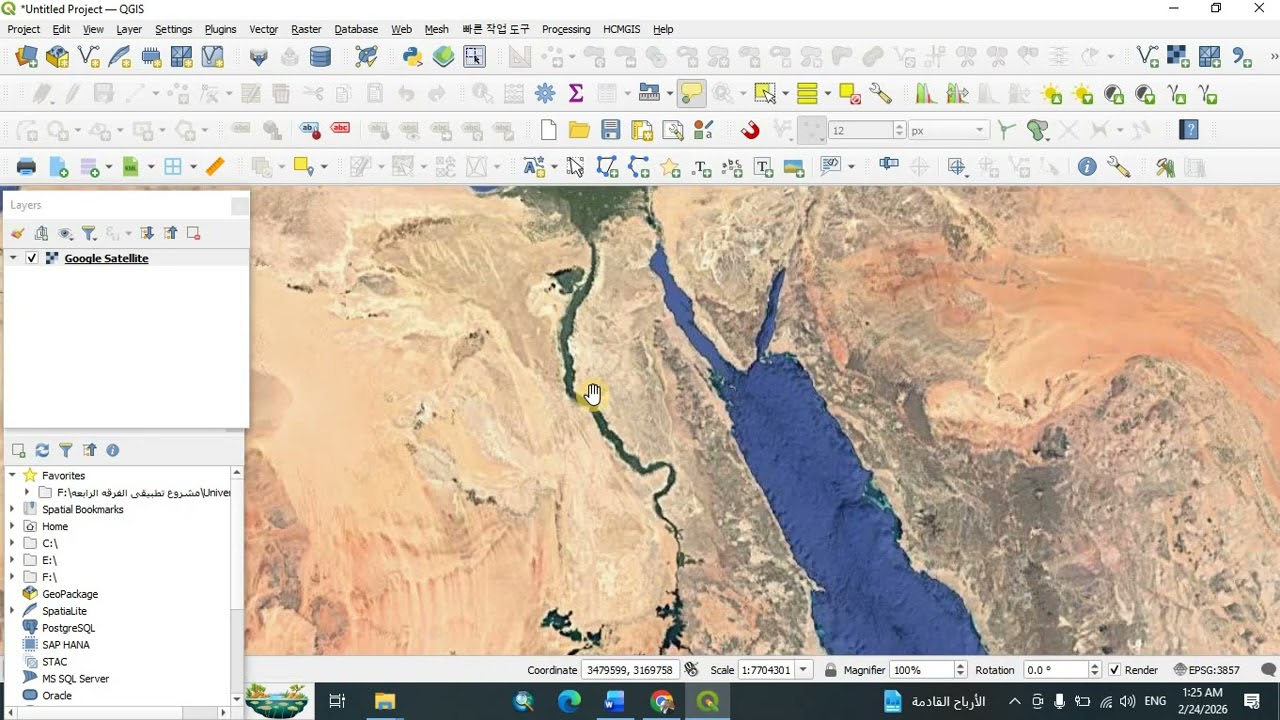Open the print layout printer icon
Screen dimensions: 1280x720
click(26, 167)
